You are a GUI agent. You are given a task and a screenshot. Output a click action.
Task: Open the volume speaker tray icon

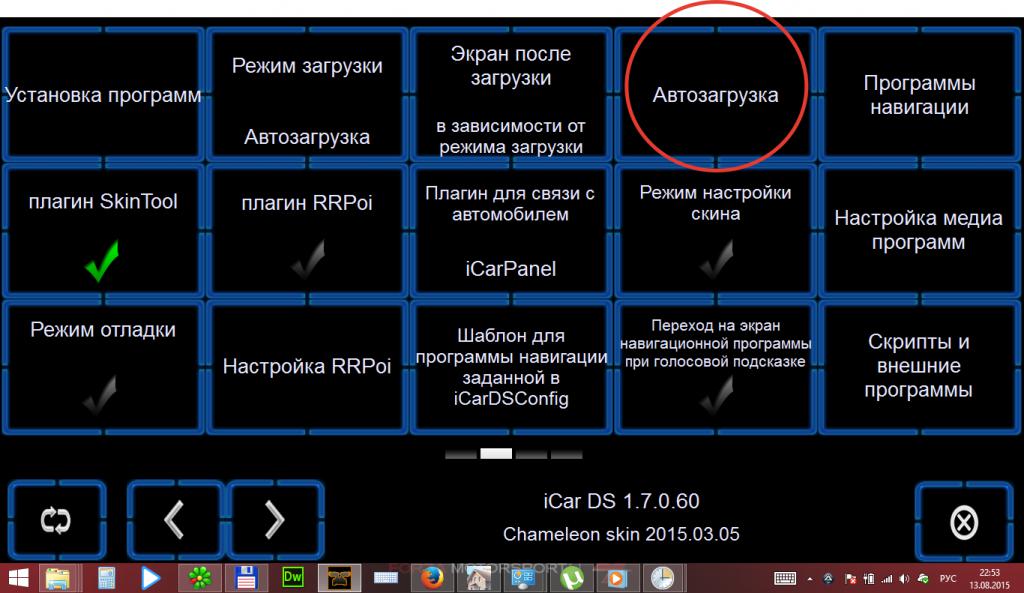(904, 579)
